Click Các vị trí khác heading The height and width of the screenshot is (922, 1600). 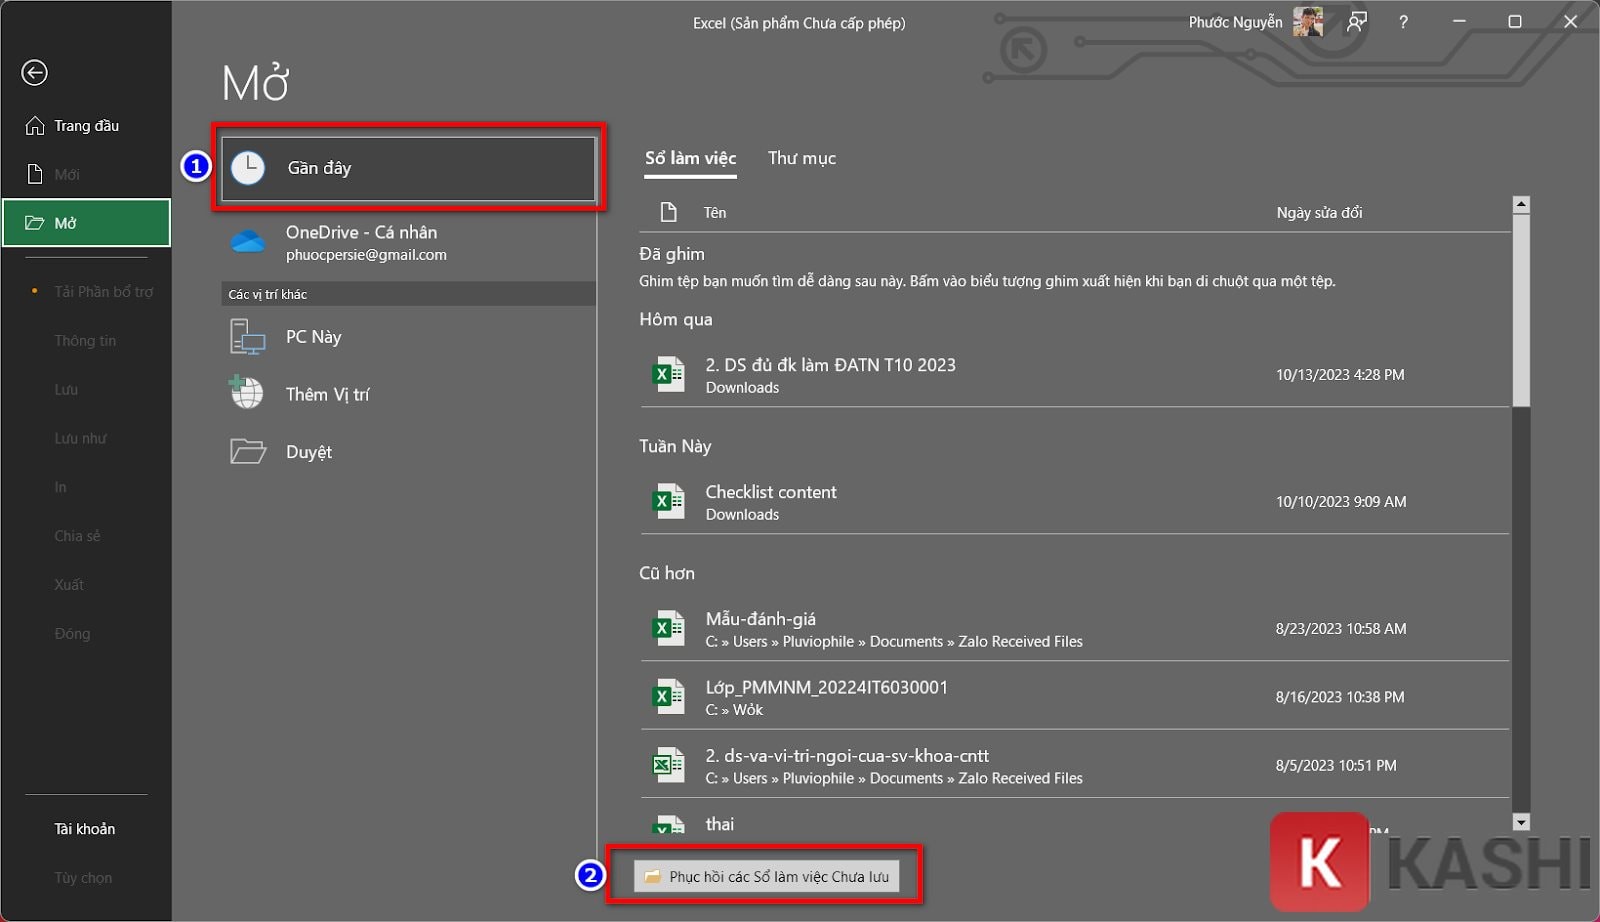click(x=267, y=294)
